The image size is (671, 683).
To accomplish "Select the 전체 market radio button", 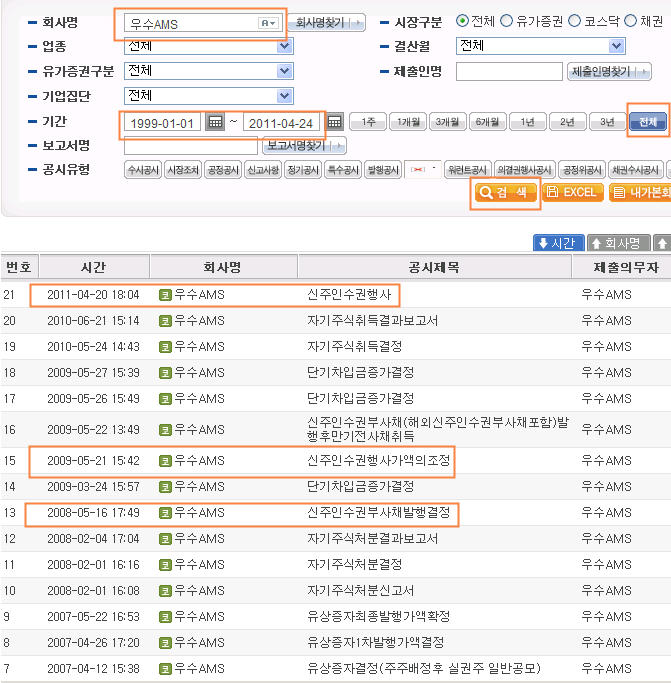I will pyautogui.click(x=462, y=20).
